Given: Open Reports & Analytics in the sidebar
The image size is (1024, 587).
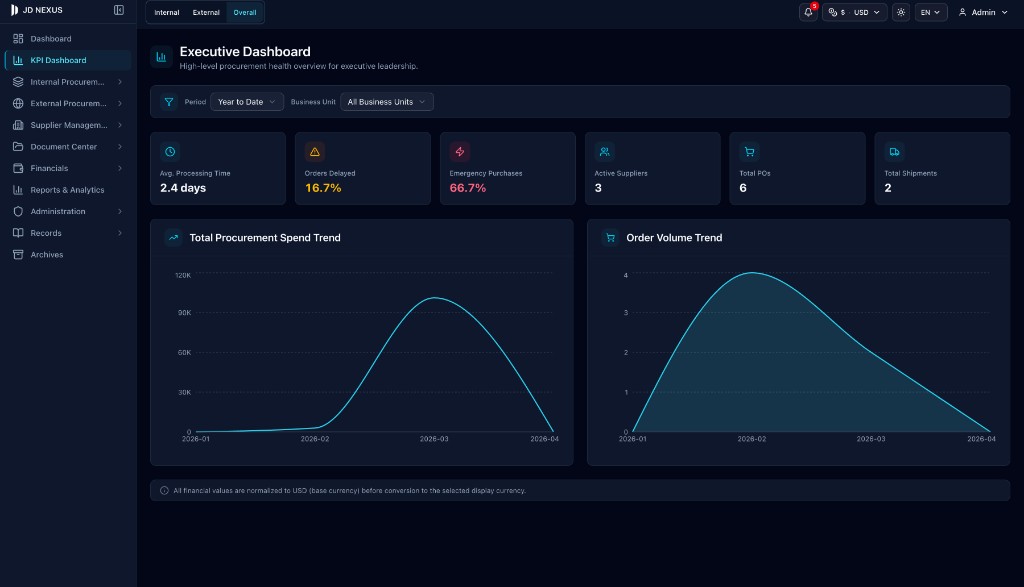Looking at the screenshot, I should [67, 190].
